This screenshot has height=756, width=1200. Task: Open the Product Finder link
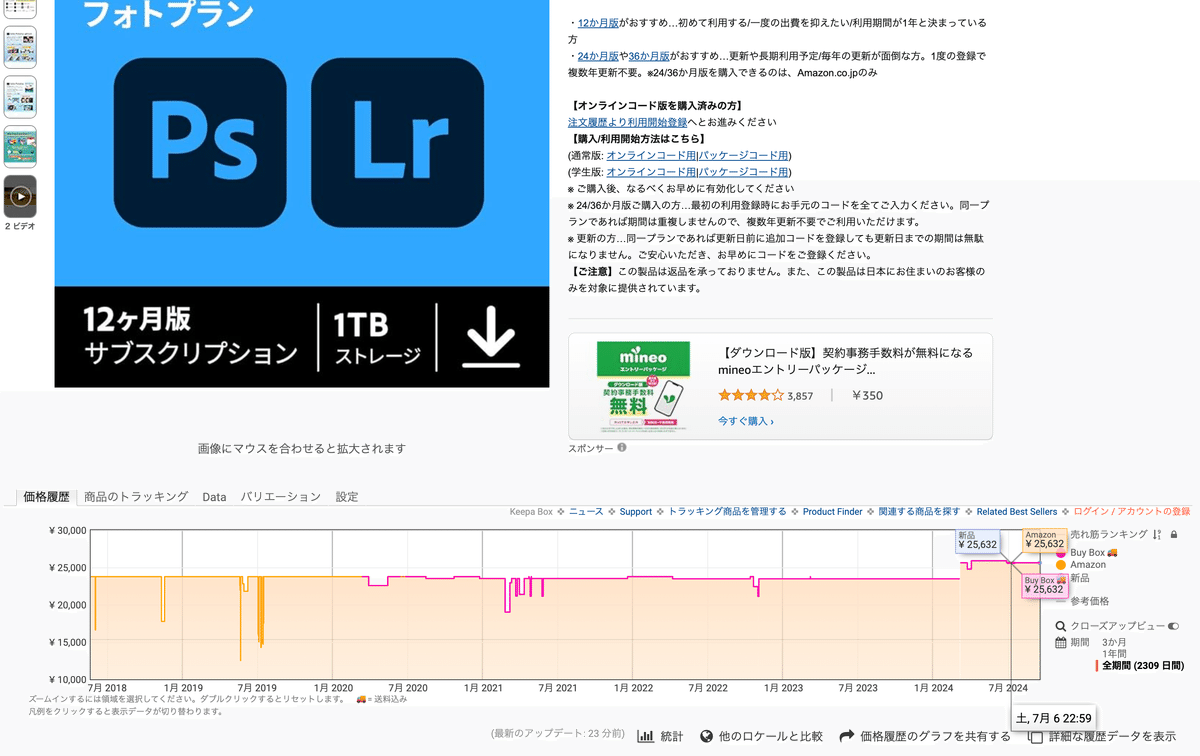point(832,512)
